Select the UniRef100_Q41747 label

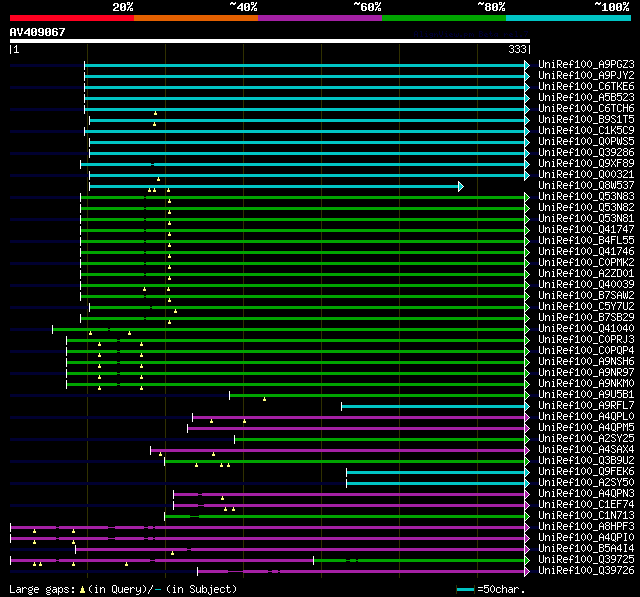pos(586,230)
